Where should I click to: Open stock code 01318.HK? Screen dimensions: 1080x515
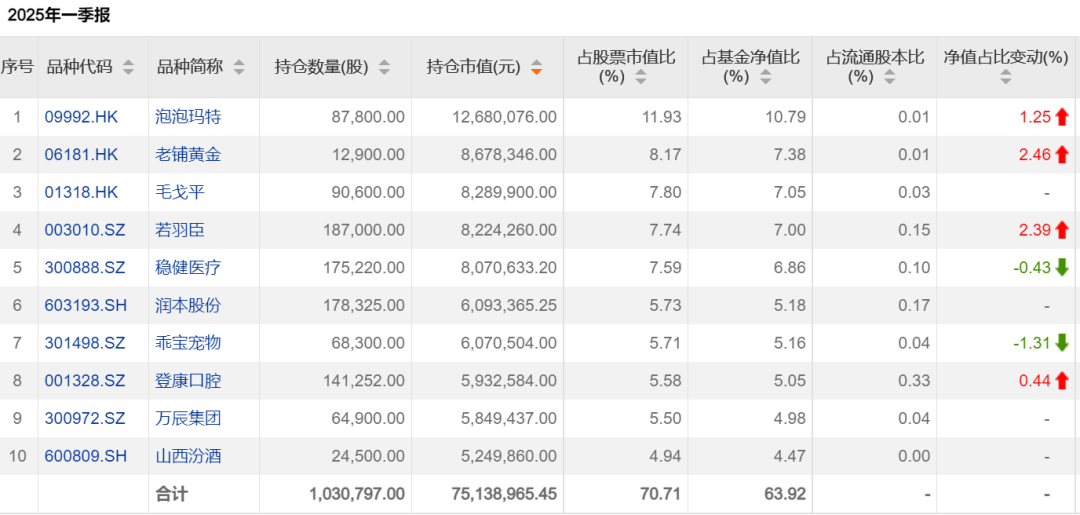(x=81, y=192)
